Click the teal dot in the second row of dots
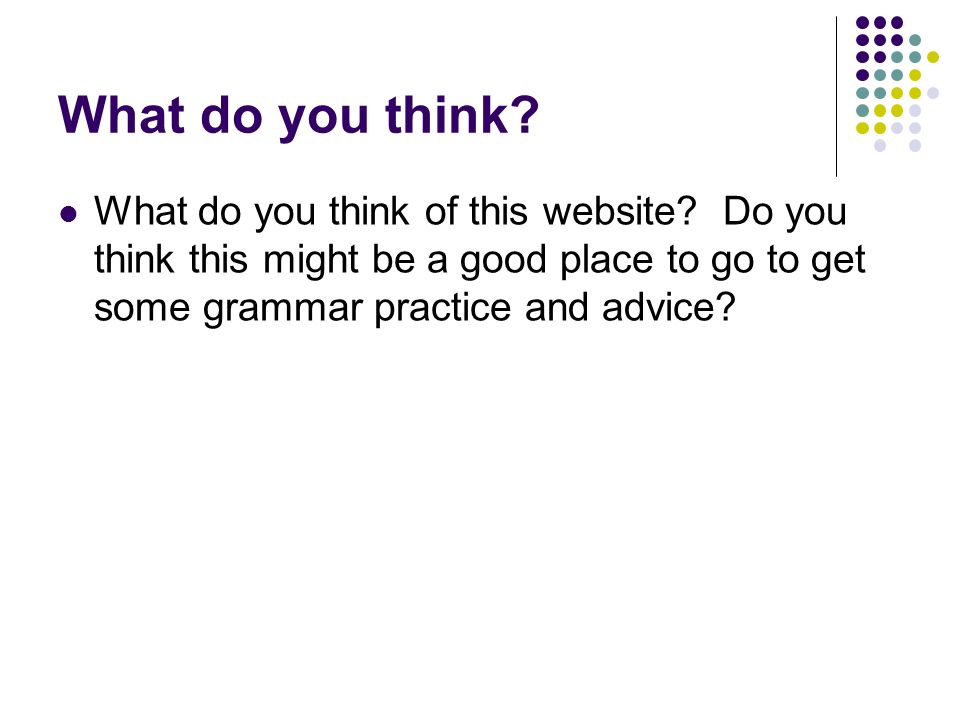Viewport: 960px width, 720px height. (x=915, y=40)
